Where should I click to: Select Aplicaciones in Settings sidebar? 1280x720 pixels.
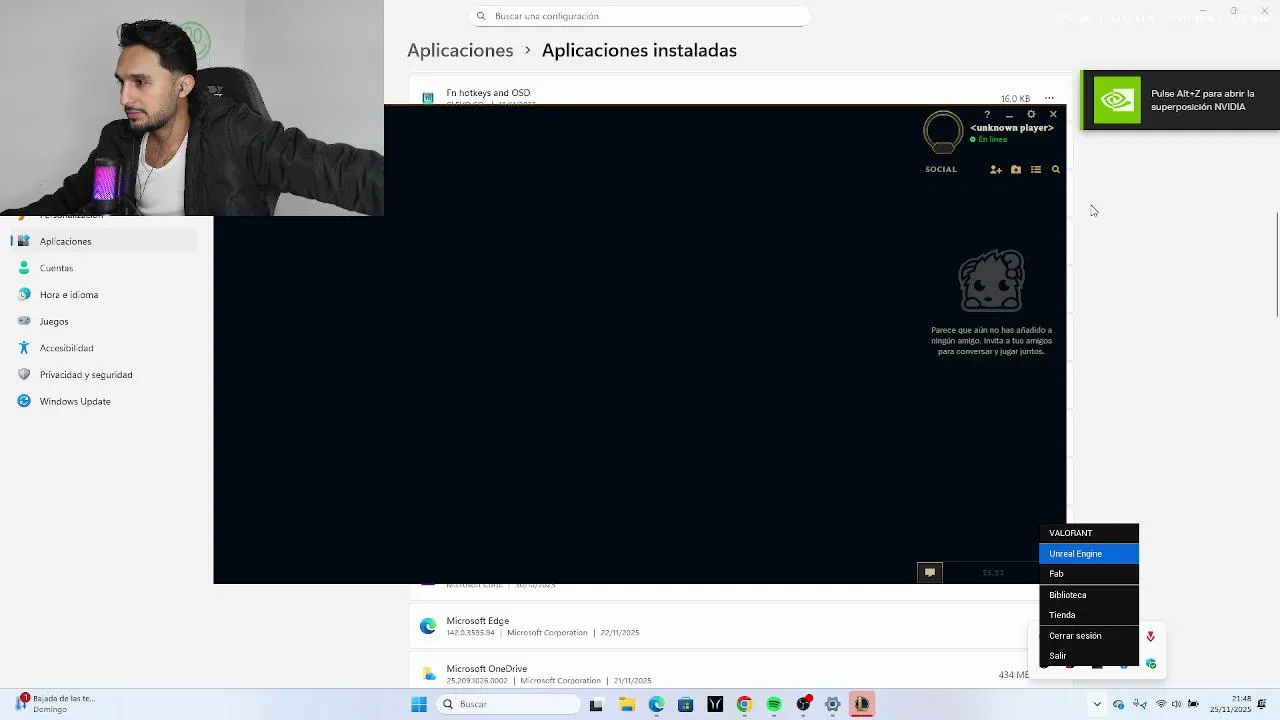pyautogui.click(x=106, y=241)
